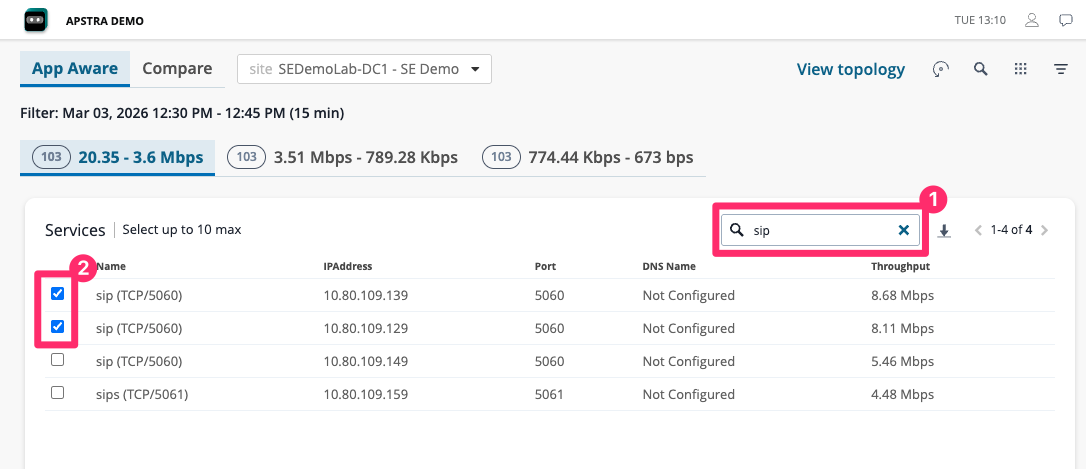Screen dimensions: 1086x469
Task: Click the search magnifier icon in toolbar
Action: pos(981,69)
